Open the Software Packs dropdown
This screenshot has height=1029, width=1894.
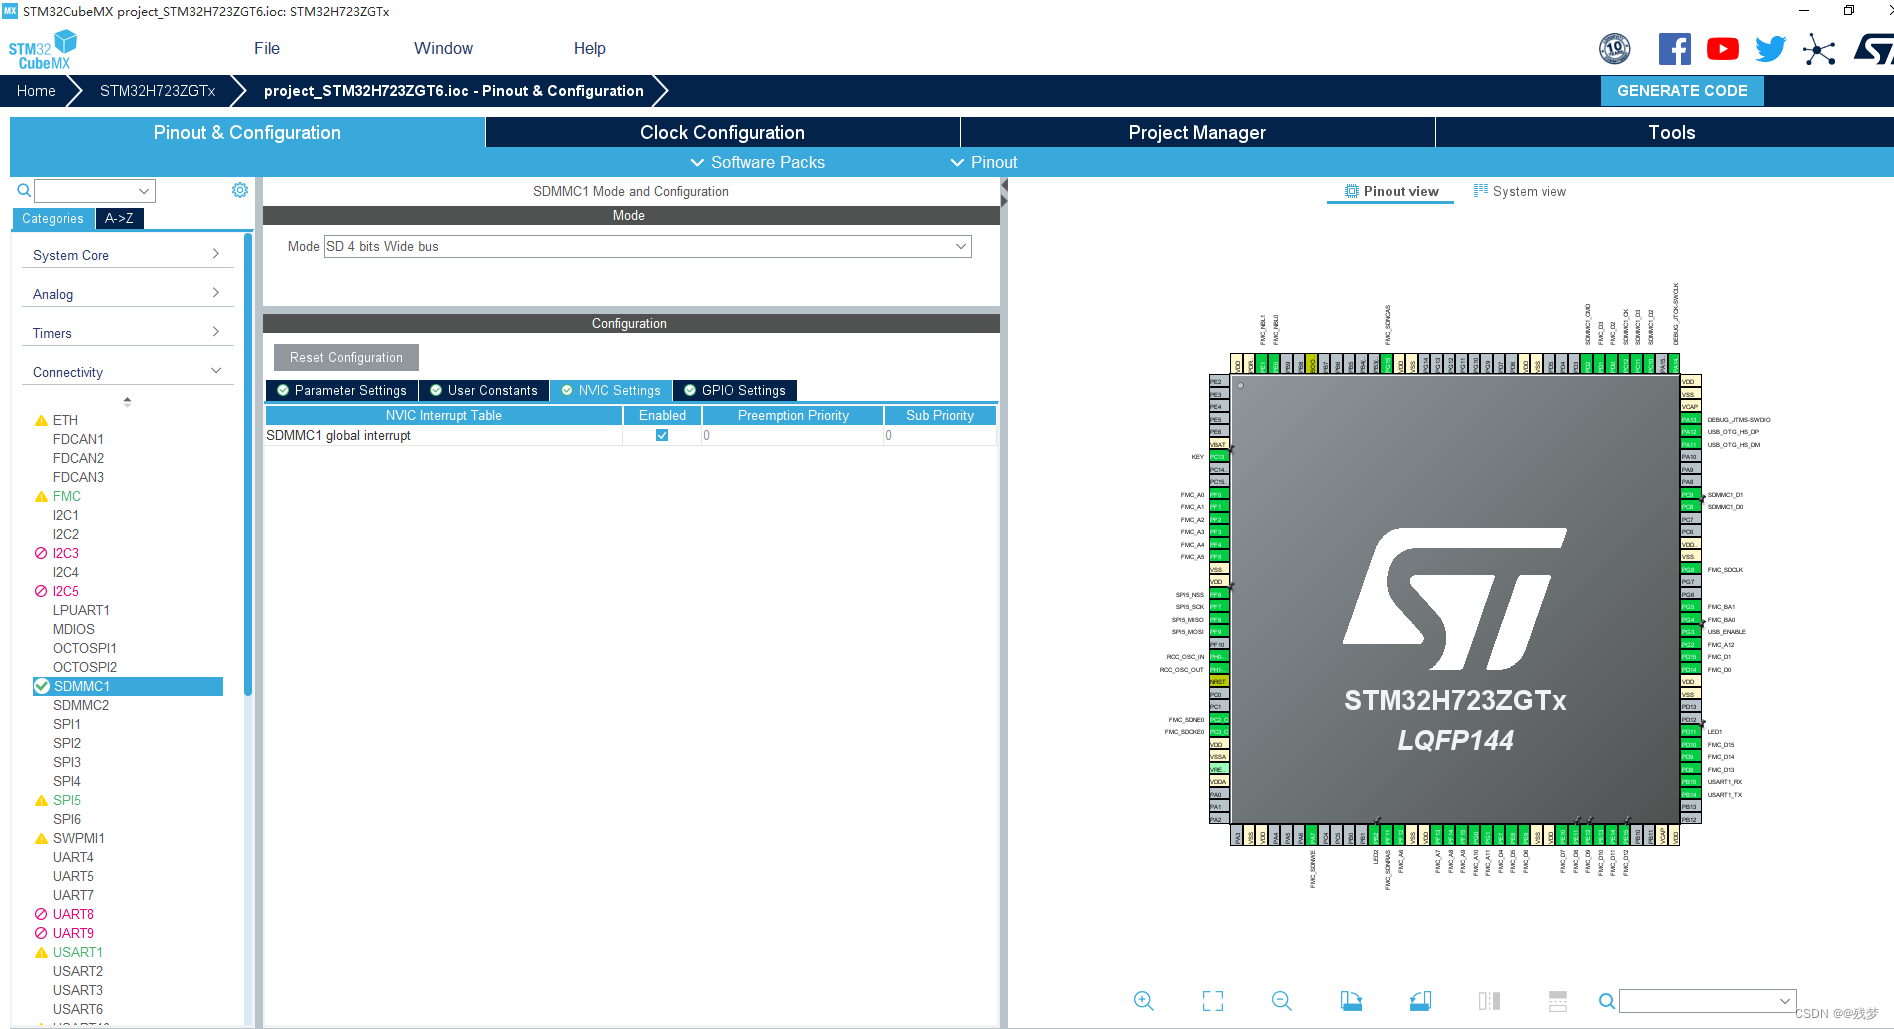[x=758, y=162]
